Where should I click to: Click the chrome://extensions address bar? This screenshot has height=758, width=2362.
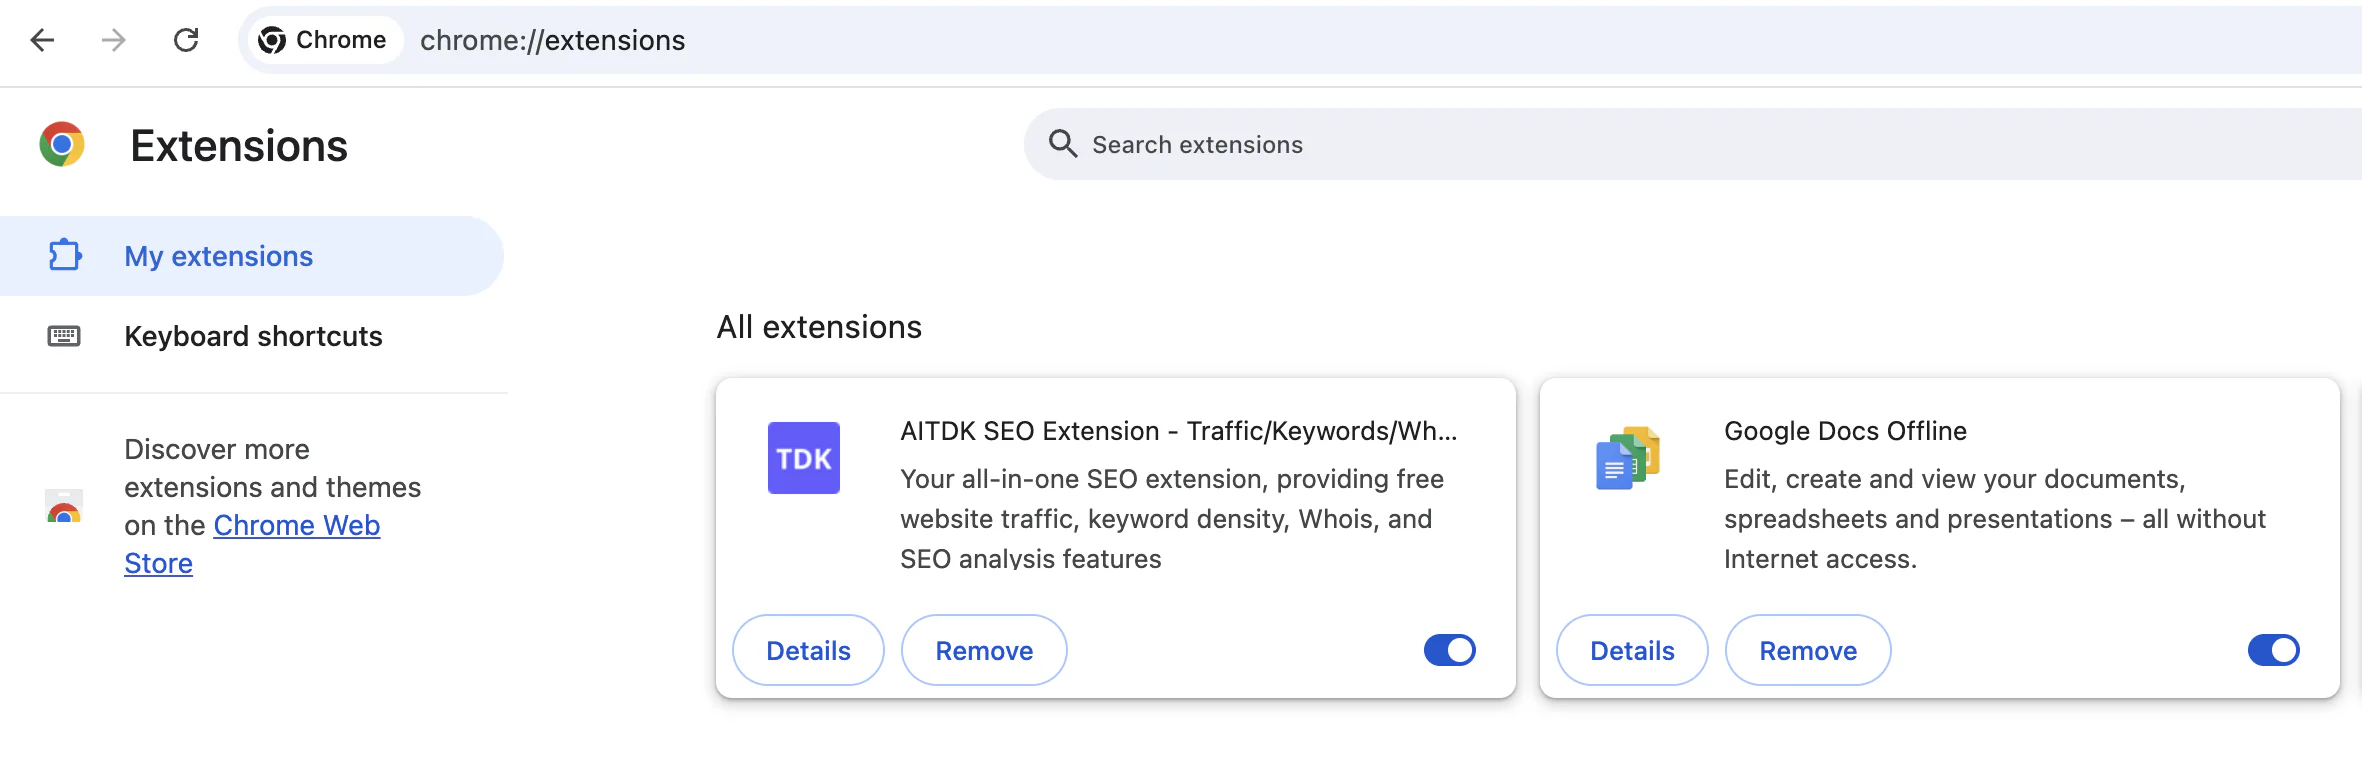pyautogui.click(x=1300, y=40)
